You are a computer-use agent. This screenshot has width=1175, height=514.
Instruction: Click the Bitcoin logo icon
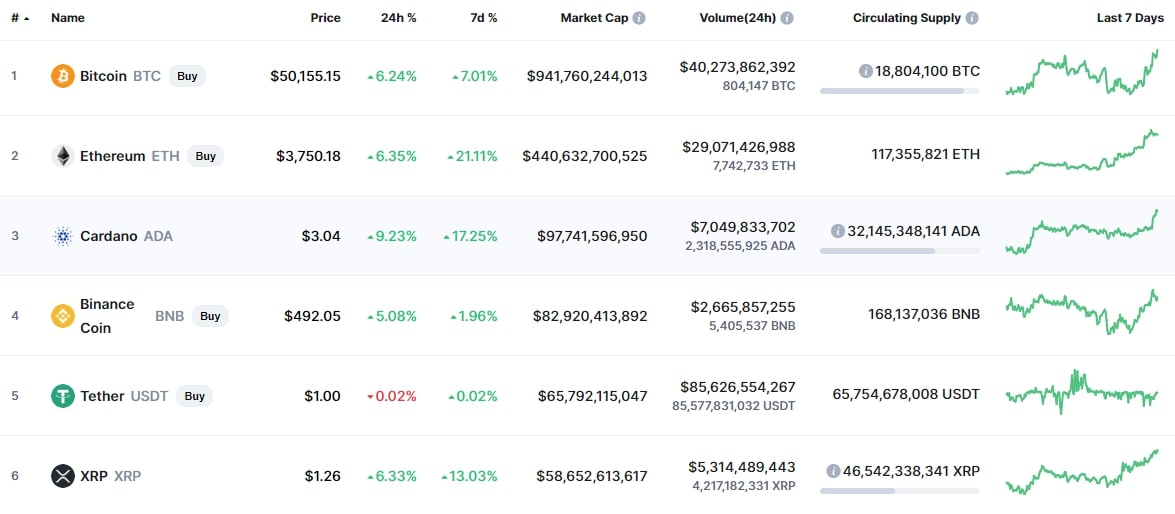point(63,76)
